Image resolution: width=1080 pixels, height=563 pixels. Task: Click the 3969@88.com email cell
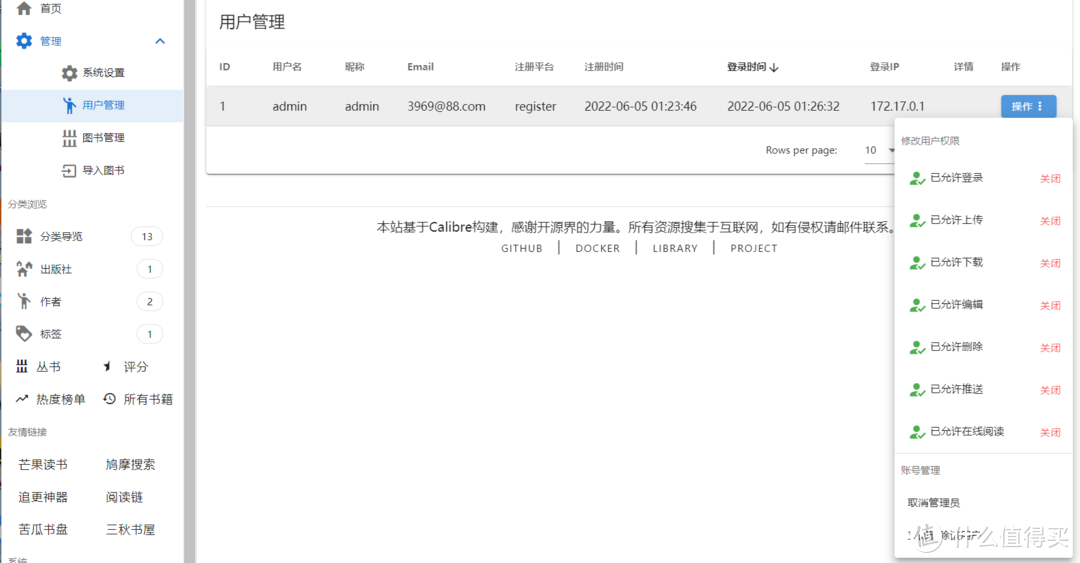[446, 106]
